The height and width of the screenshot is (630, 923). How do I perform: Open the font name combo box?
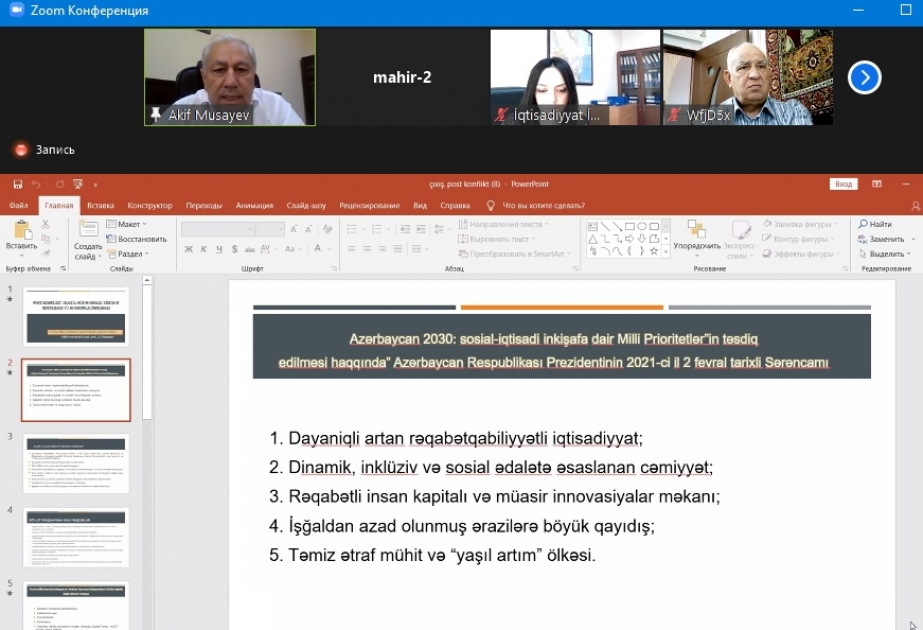coord(218,229)
